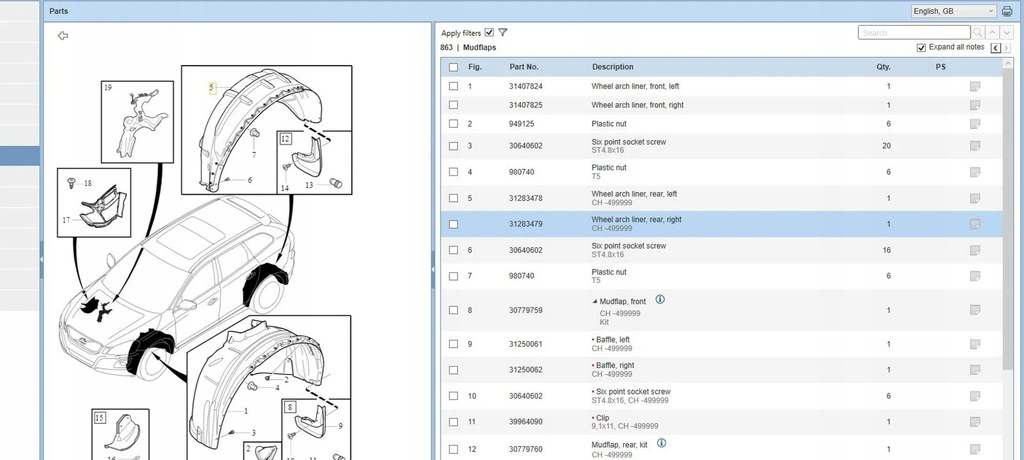Open note icon for part 31407825
The image size is (1024, 460).
tap(975, 105)
